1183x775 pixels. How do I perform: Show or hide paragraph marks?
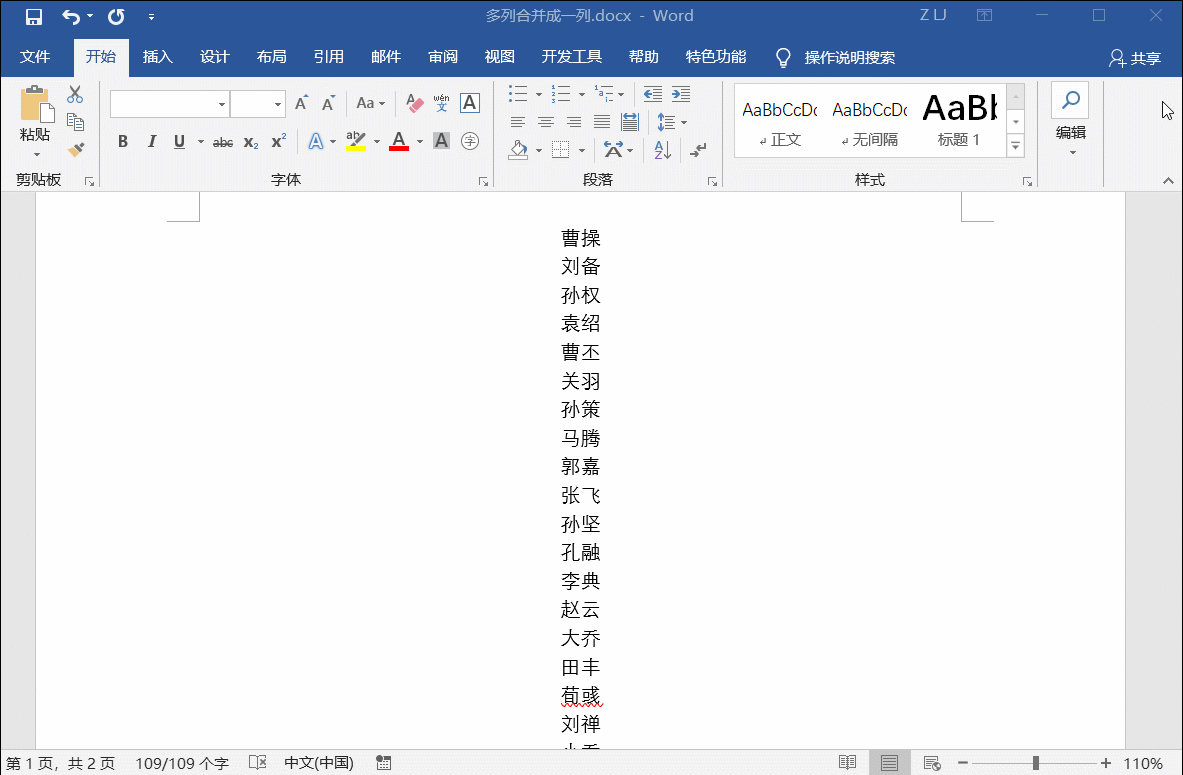(x=699, y=150)
